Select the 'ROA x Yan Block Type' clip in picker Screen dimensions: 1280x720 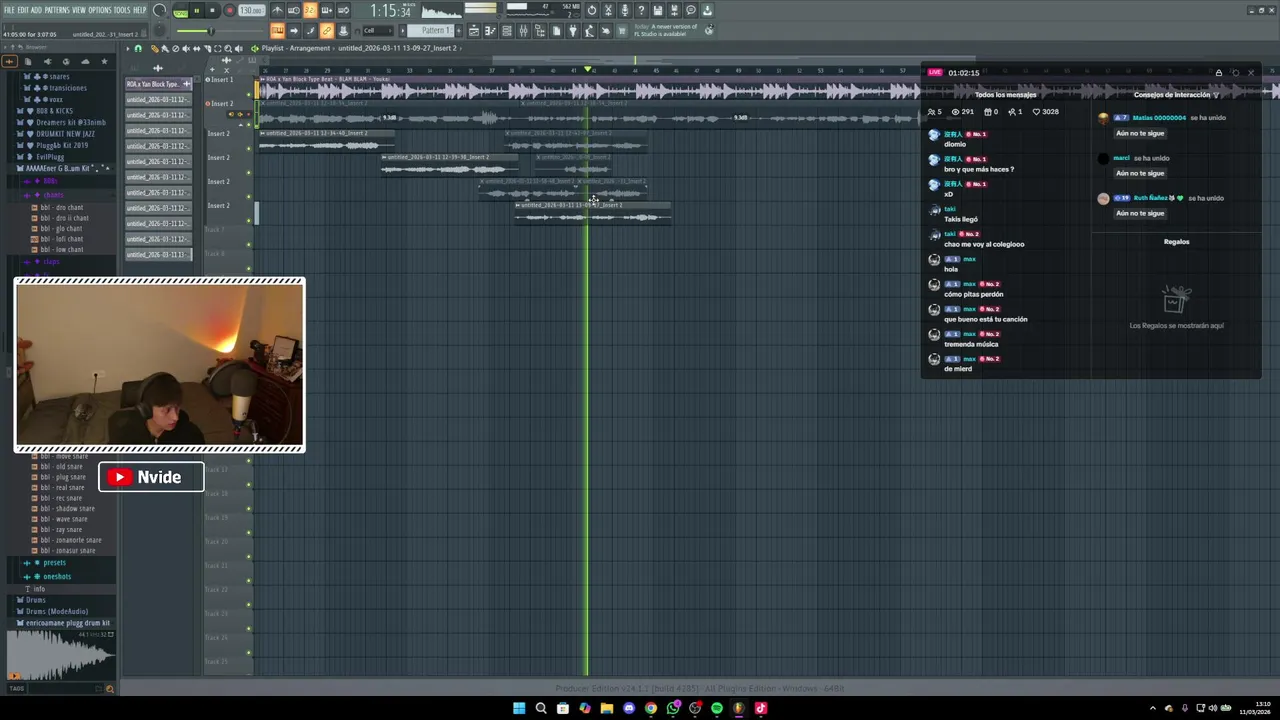click(x=158, y=84)
